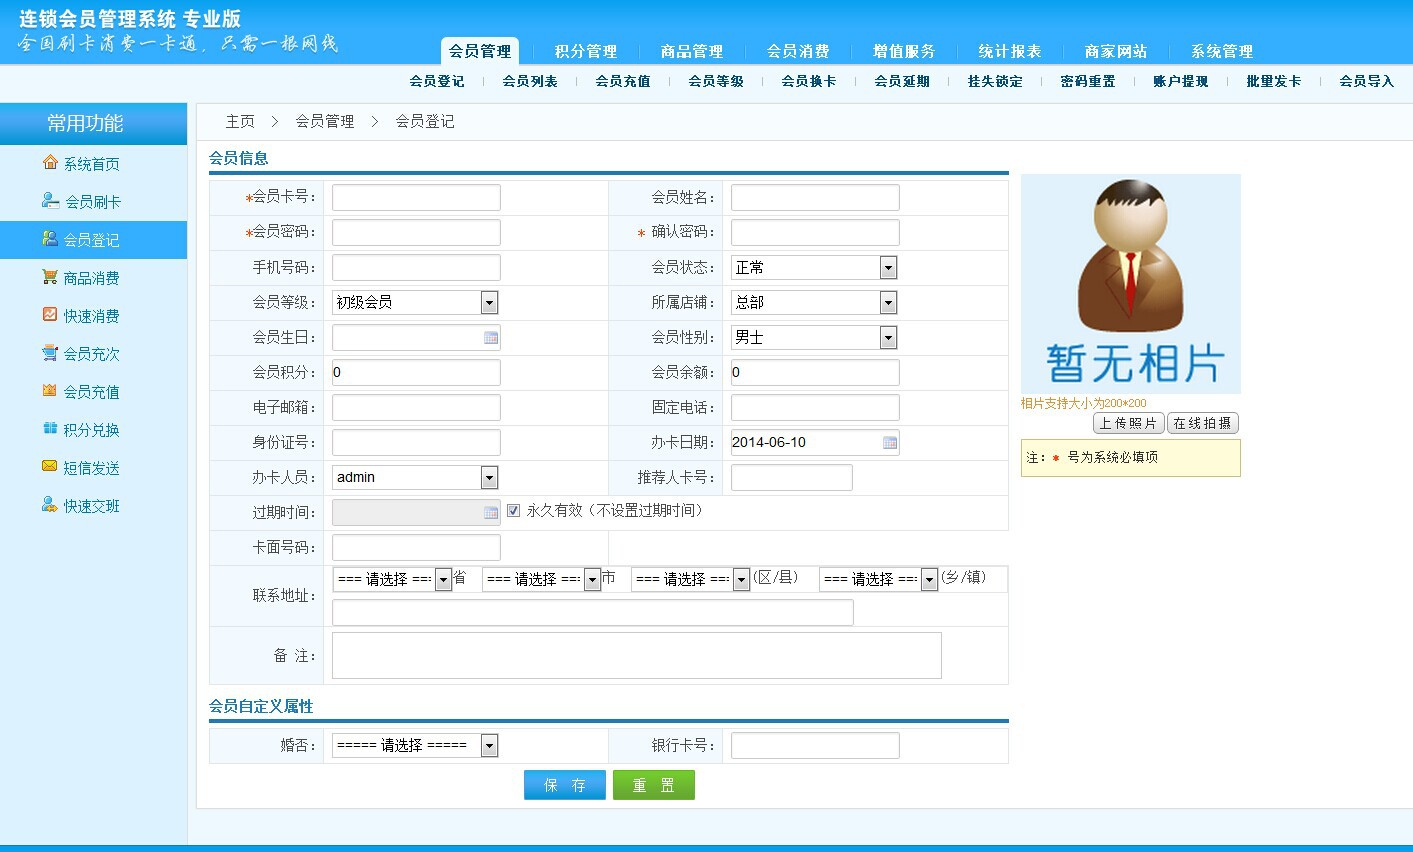Click the 会员卡号 input field

click(416, 198)
